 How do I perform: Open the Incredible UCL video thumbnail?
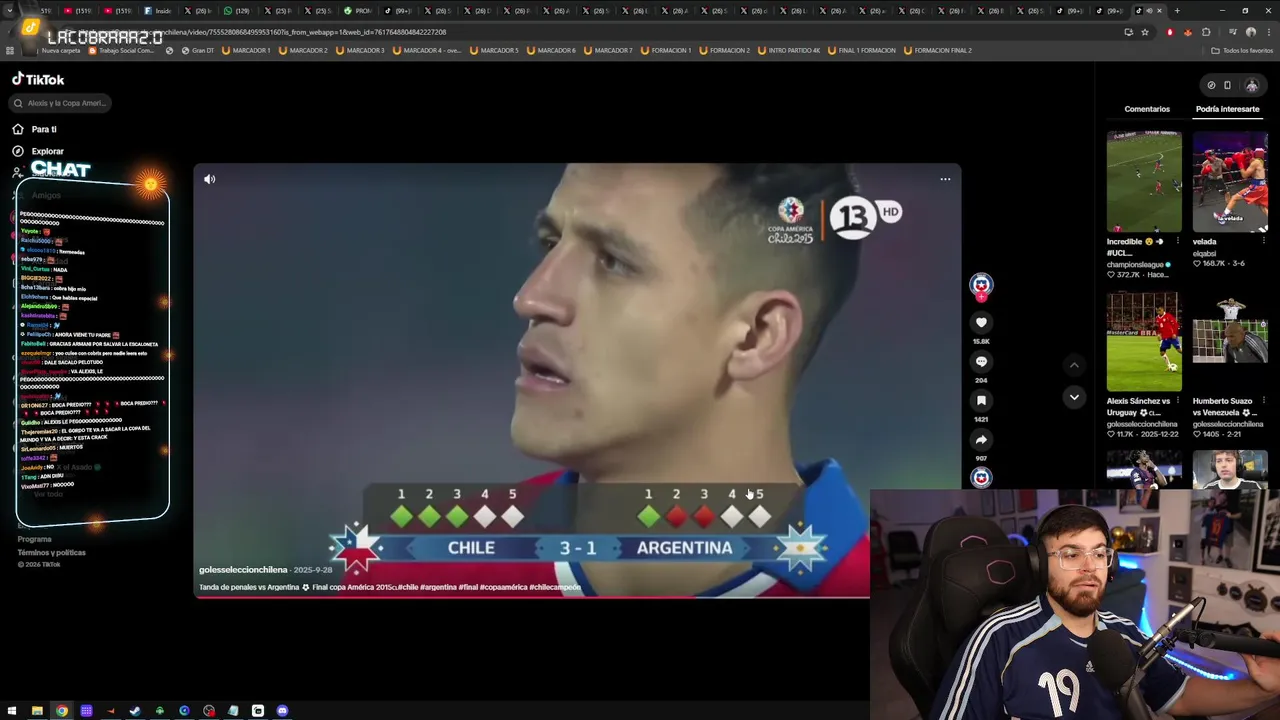point(1144,182)
